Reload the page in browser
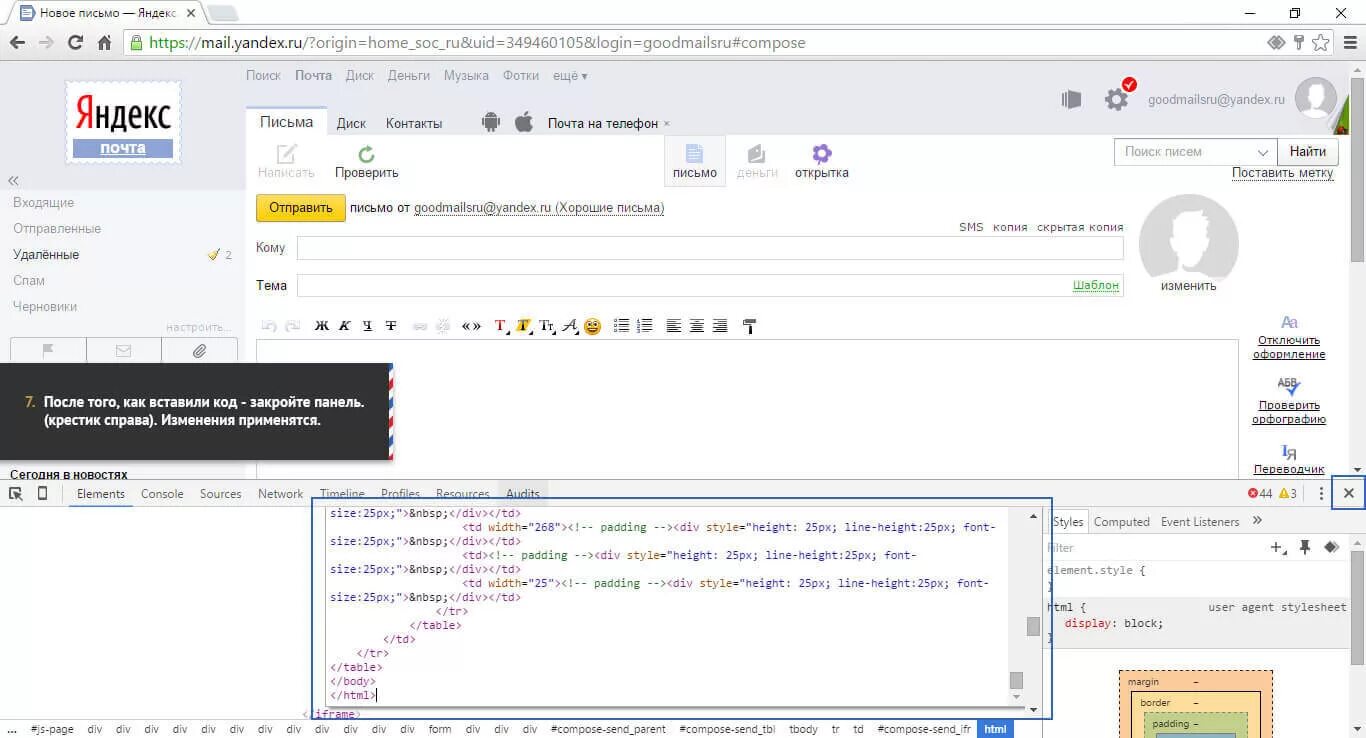1366x738 pixels. pyautogui.click(x=75, y=43)
